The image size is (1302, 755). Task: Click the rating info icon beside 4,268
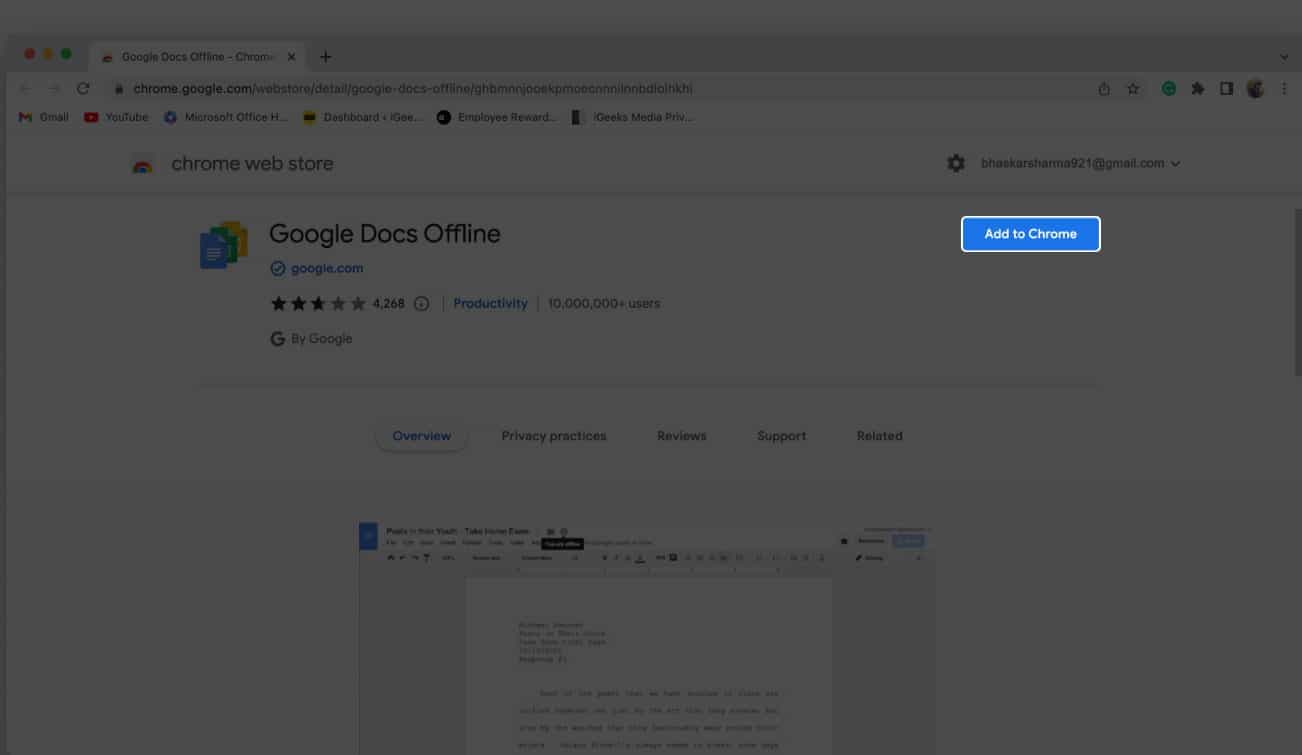421,304
